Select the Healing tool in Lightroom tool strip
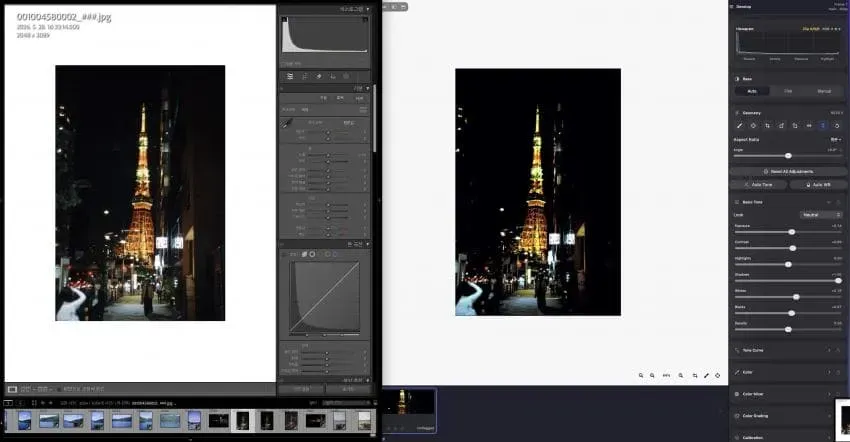Image resolution: width=850 pixels, height=442 pixels. (319, 76)
